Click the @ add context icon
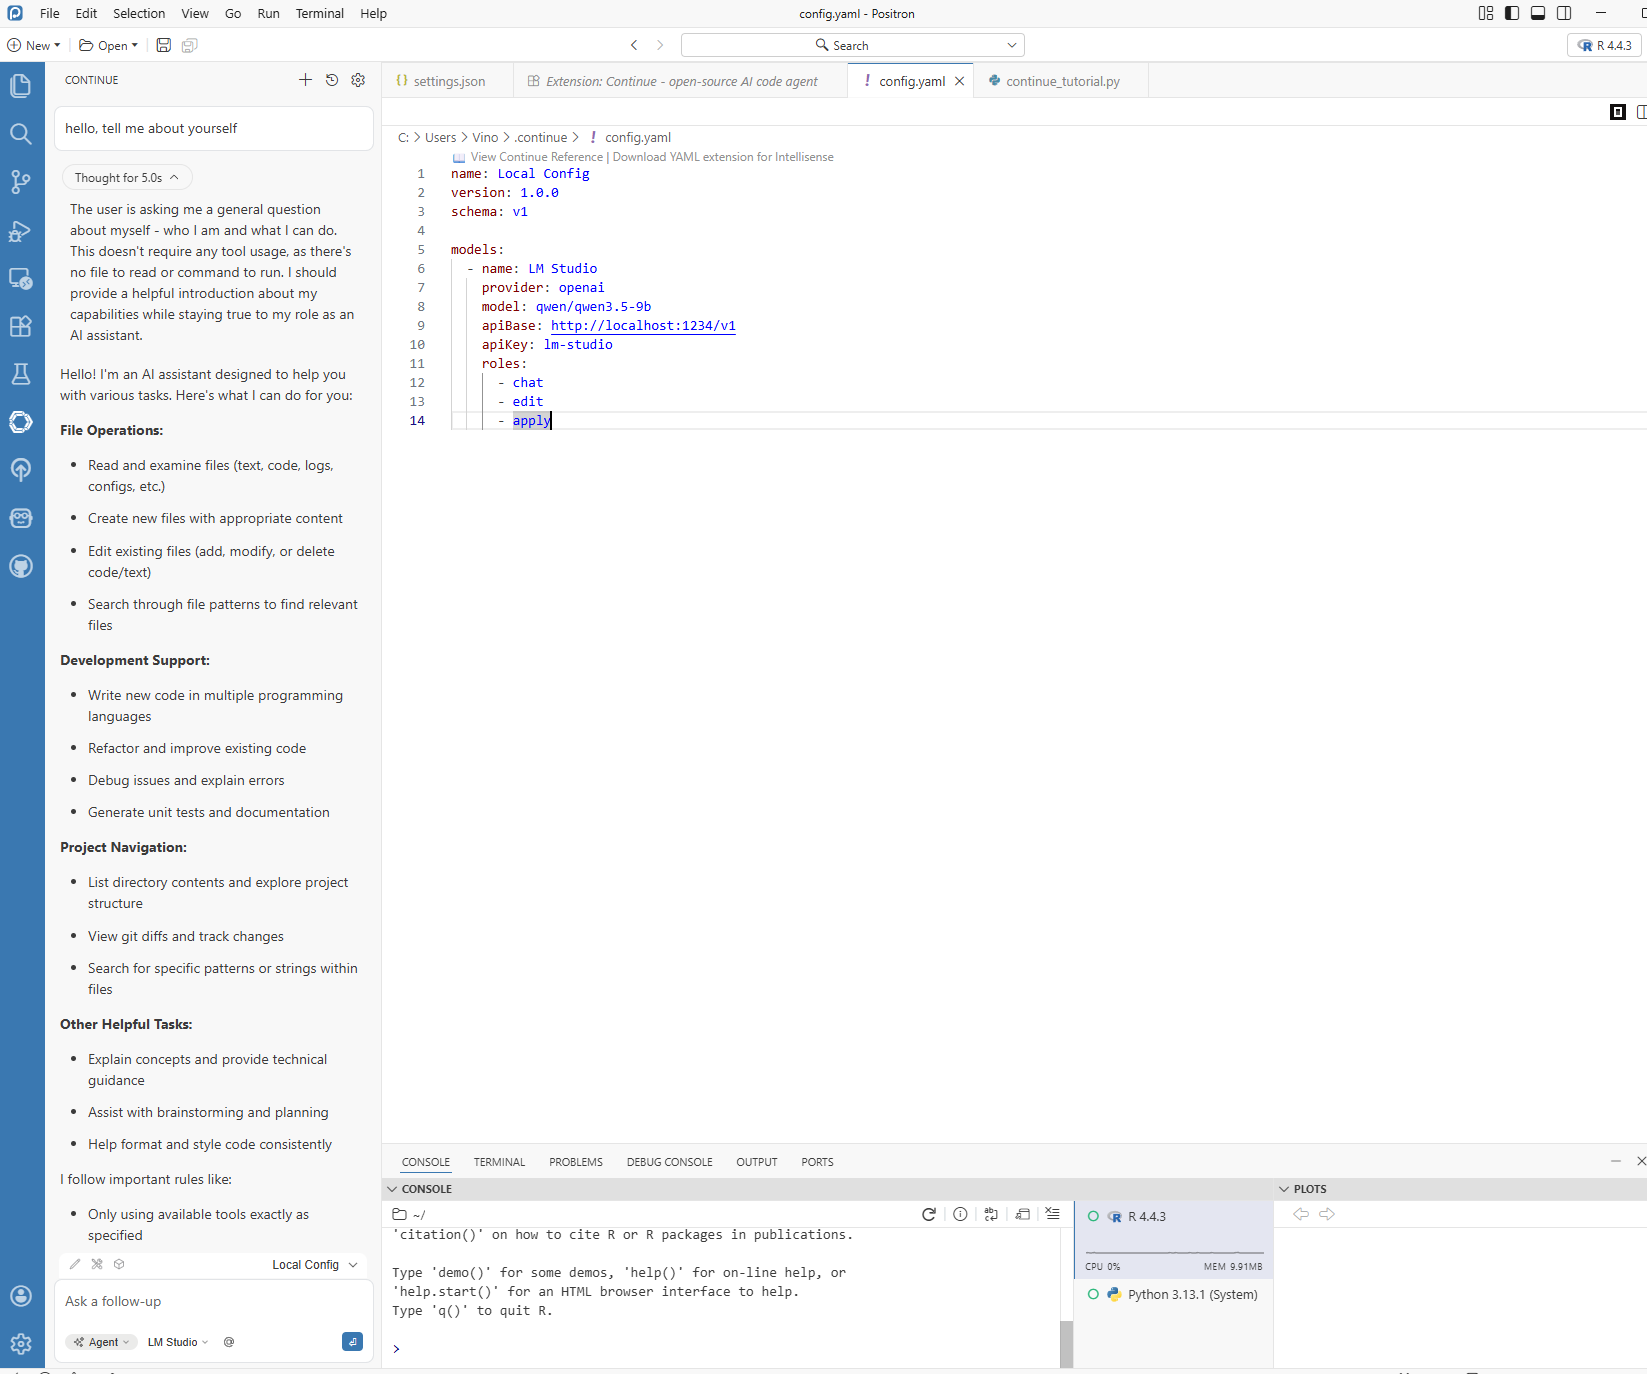Image resolution: width=1647 pixels, height=1374 pixels. 229,1342
